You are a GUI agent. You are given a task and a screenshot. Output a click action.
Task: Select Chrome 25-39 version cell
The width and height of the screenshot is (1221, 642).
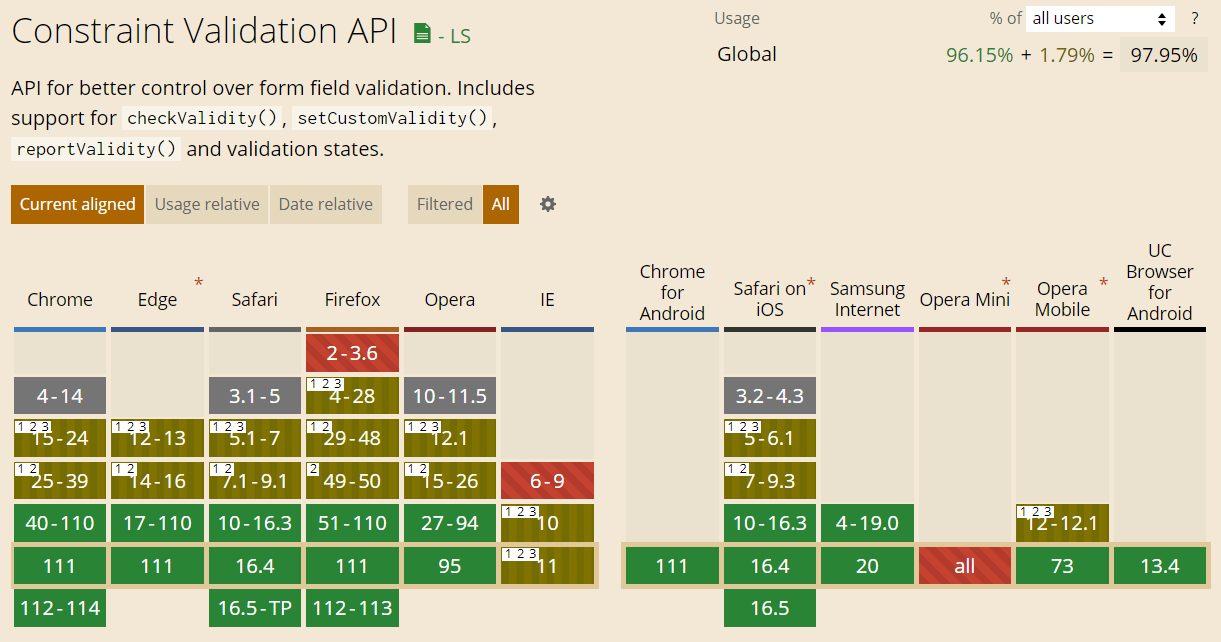(x=60, y=481)
